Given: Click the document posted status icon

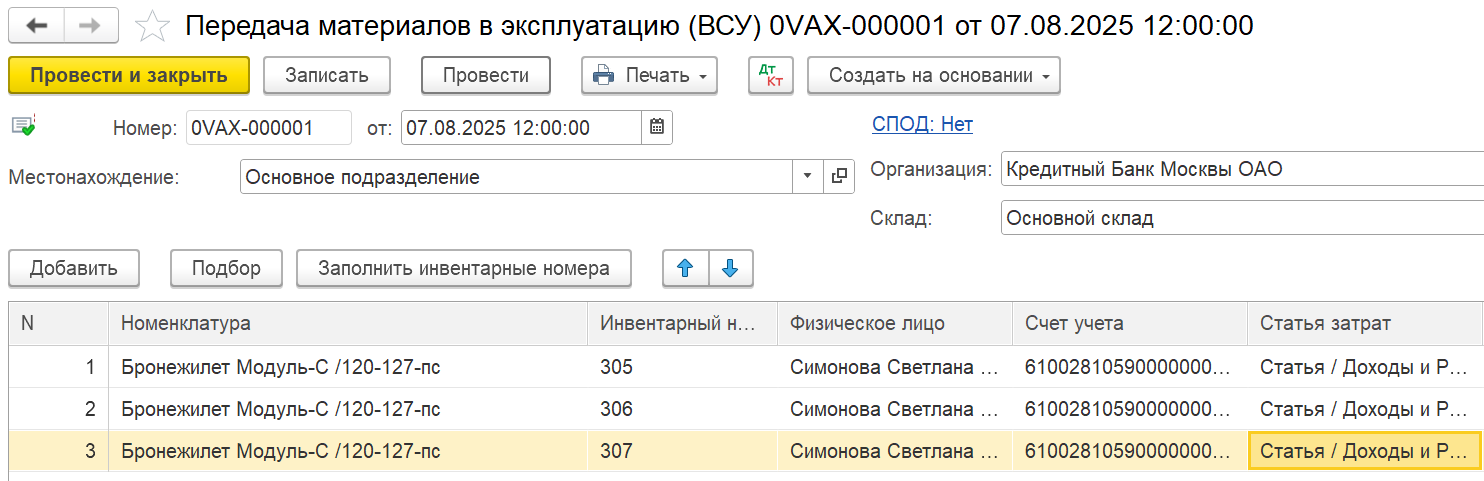Looking at the screenshot, I should [x=23, y=126].
